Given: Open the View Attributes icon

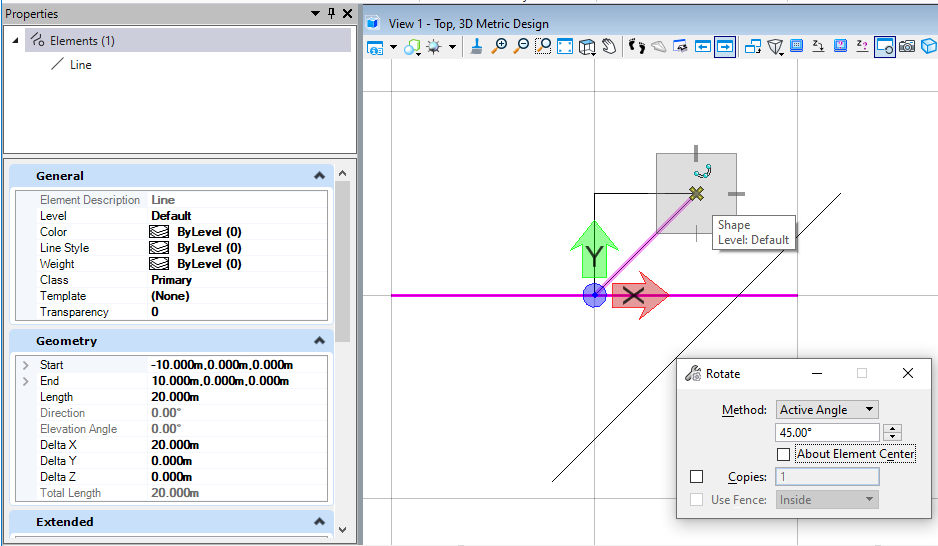Looking at the screenshot, I should click(375, 47).
